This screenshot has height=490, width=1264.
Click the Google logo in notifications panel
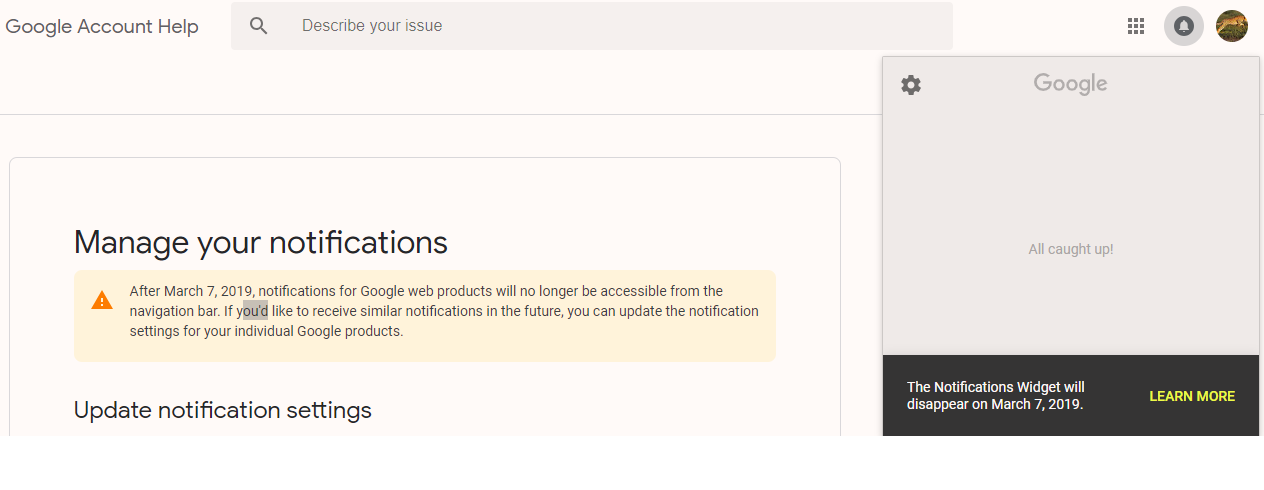pyautogui.click(x=1070, y=84)
